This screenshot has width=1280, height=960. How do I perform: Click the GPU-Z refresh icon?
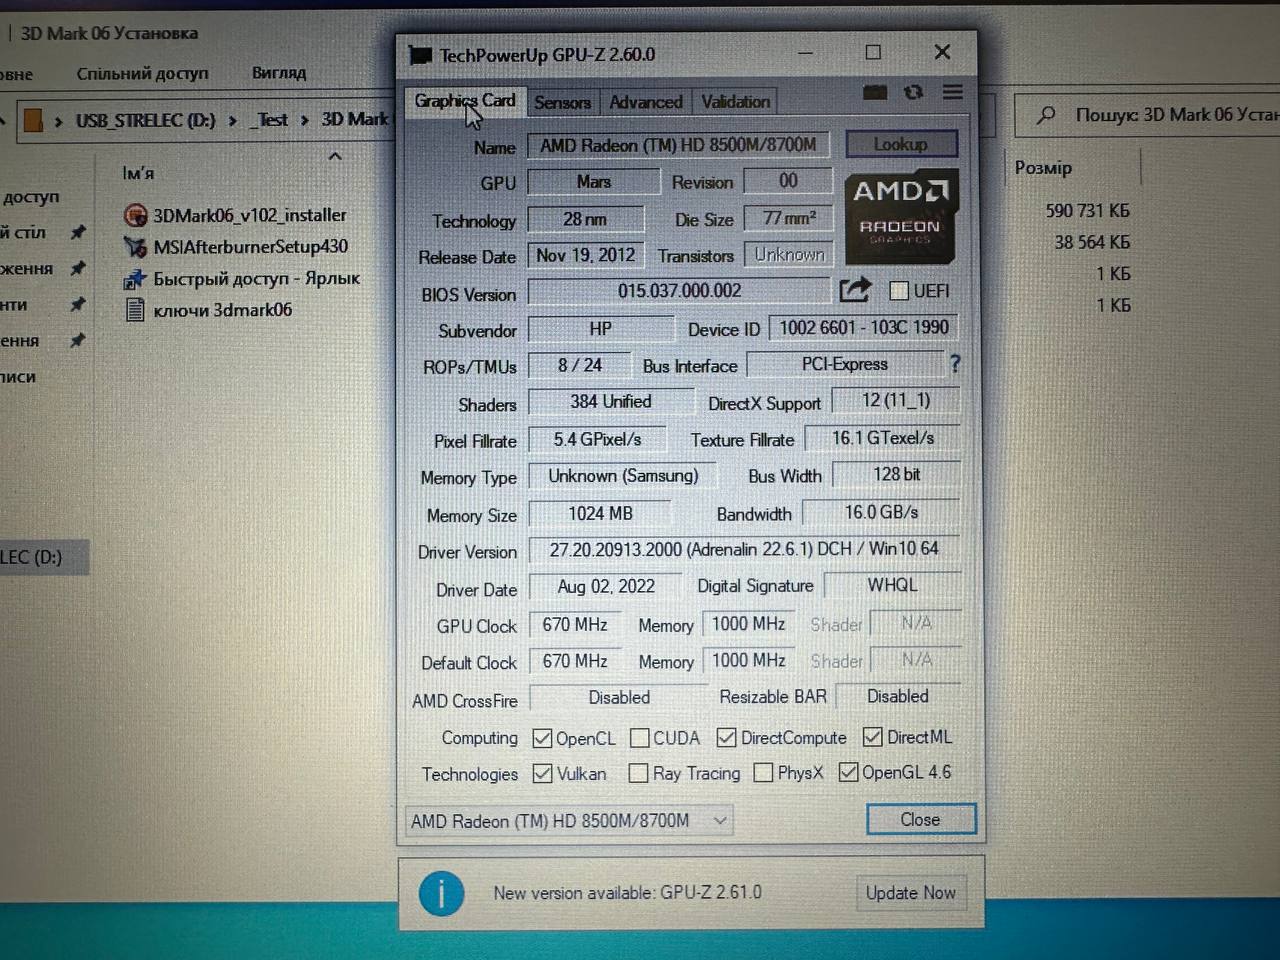click(x=913, y=92)
